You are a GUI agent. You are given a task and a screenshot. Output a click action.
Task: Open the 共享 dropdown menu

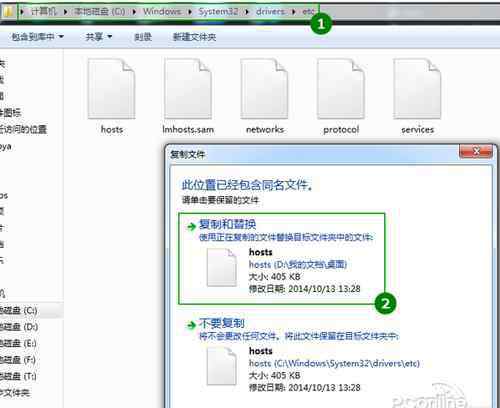99,37
